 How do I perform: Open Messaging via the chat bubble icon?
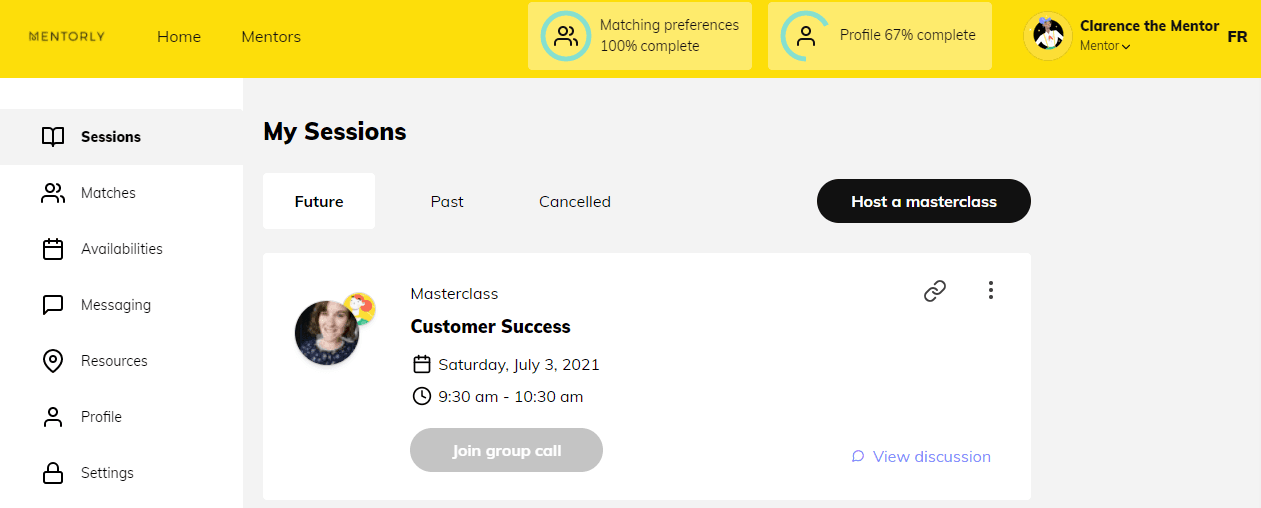coord(53,305)
